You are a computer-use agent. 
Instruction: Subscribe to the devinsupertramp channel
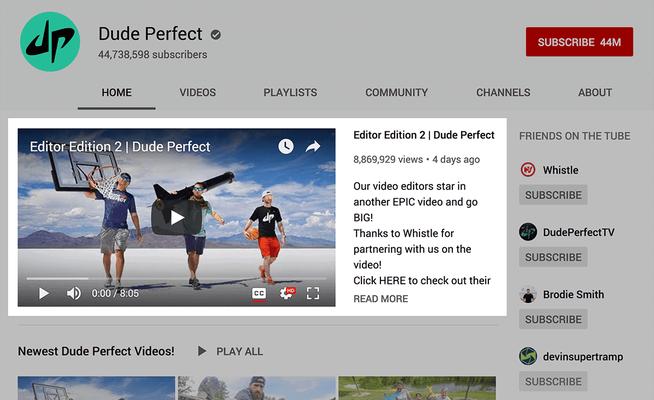pyautogui.click(x=553, y=381)
